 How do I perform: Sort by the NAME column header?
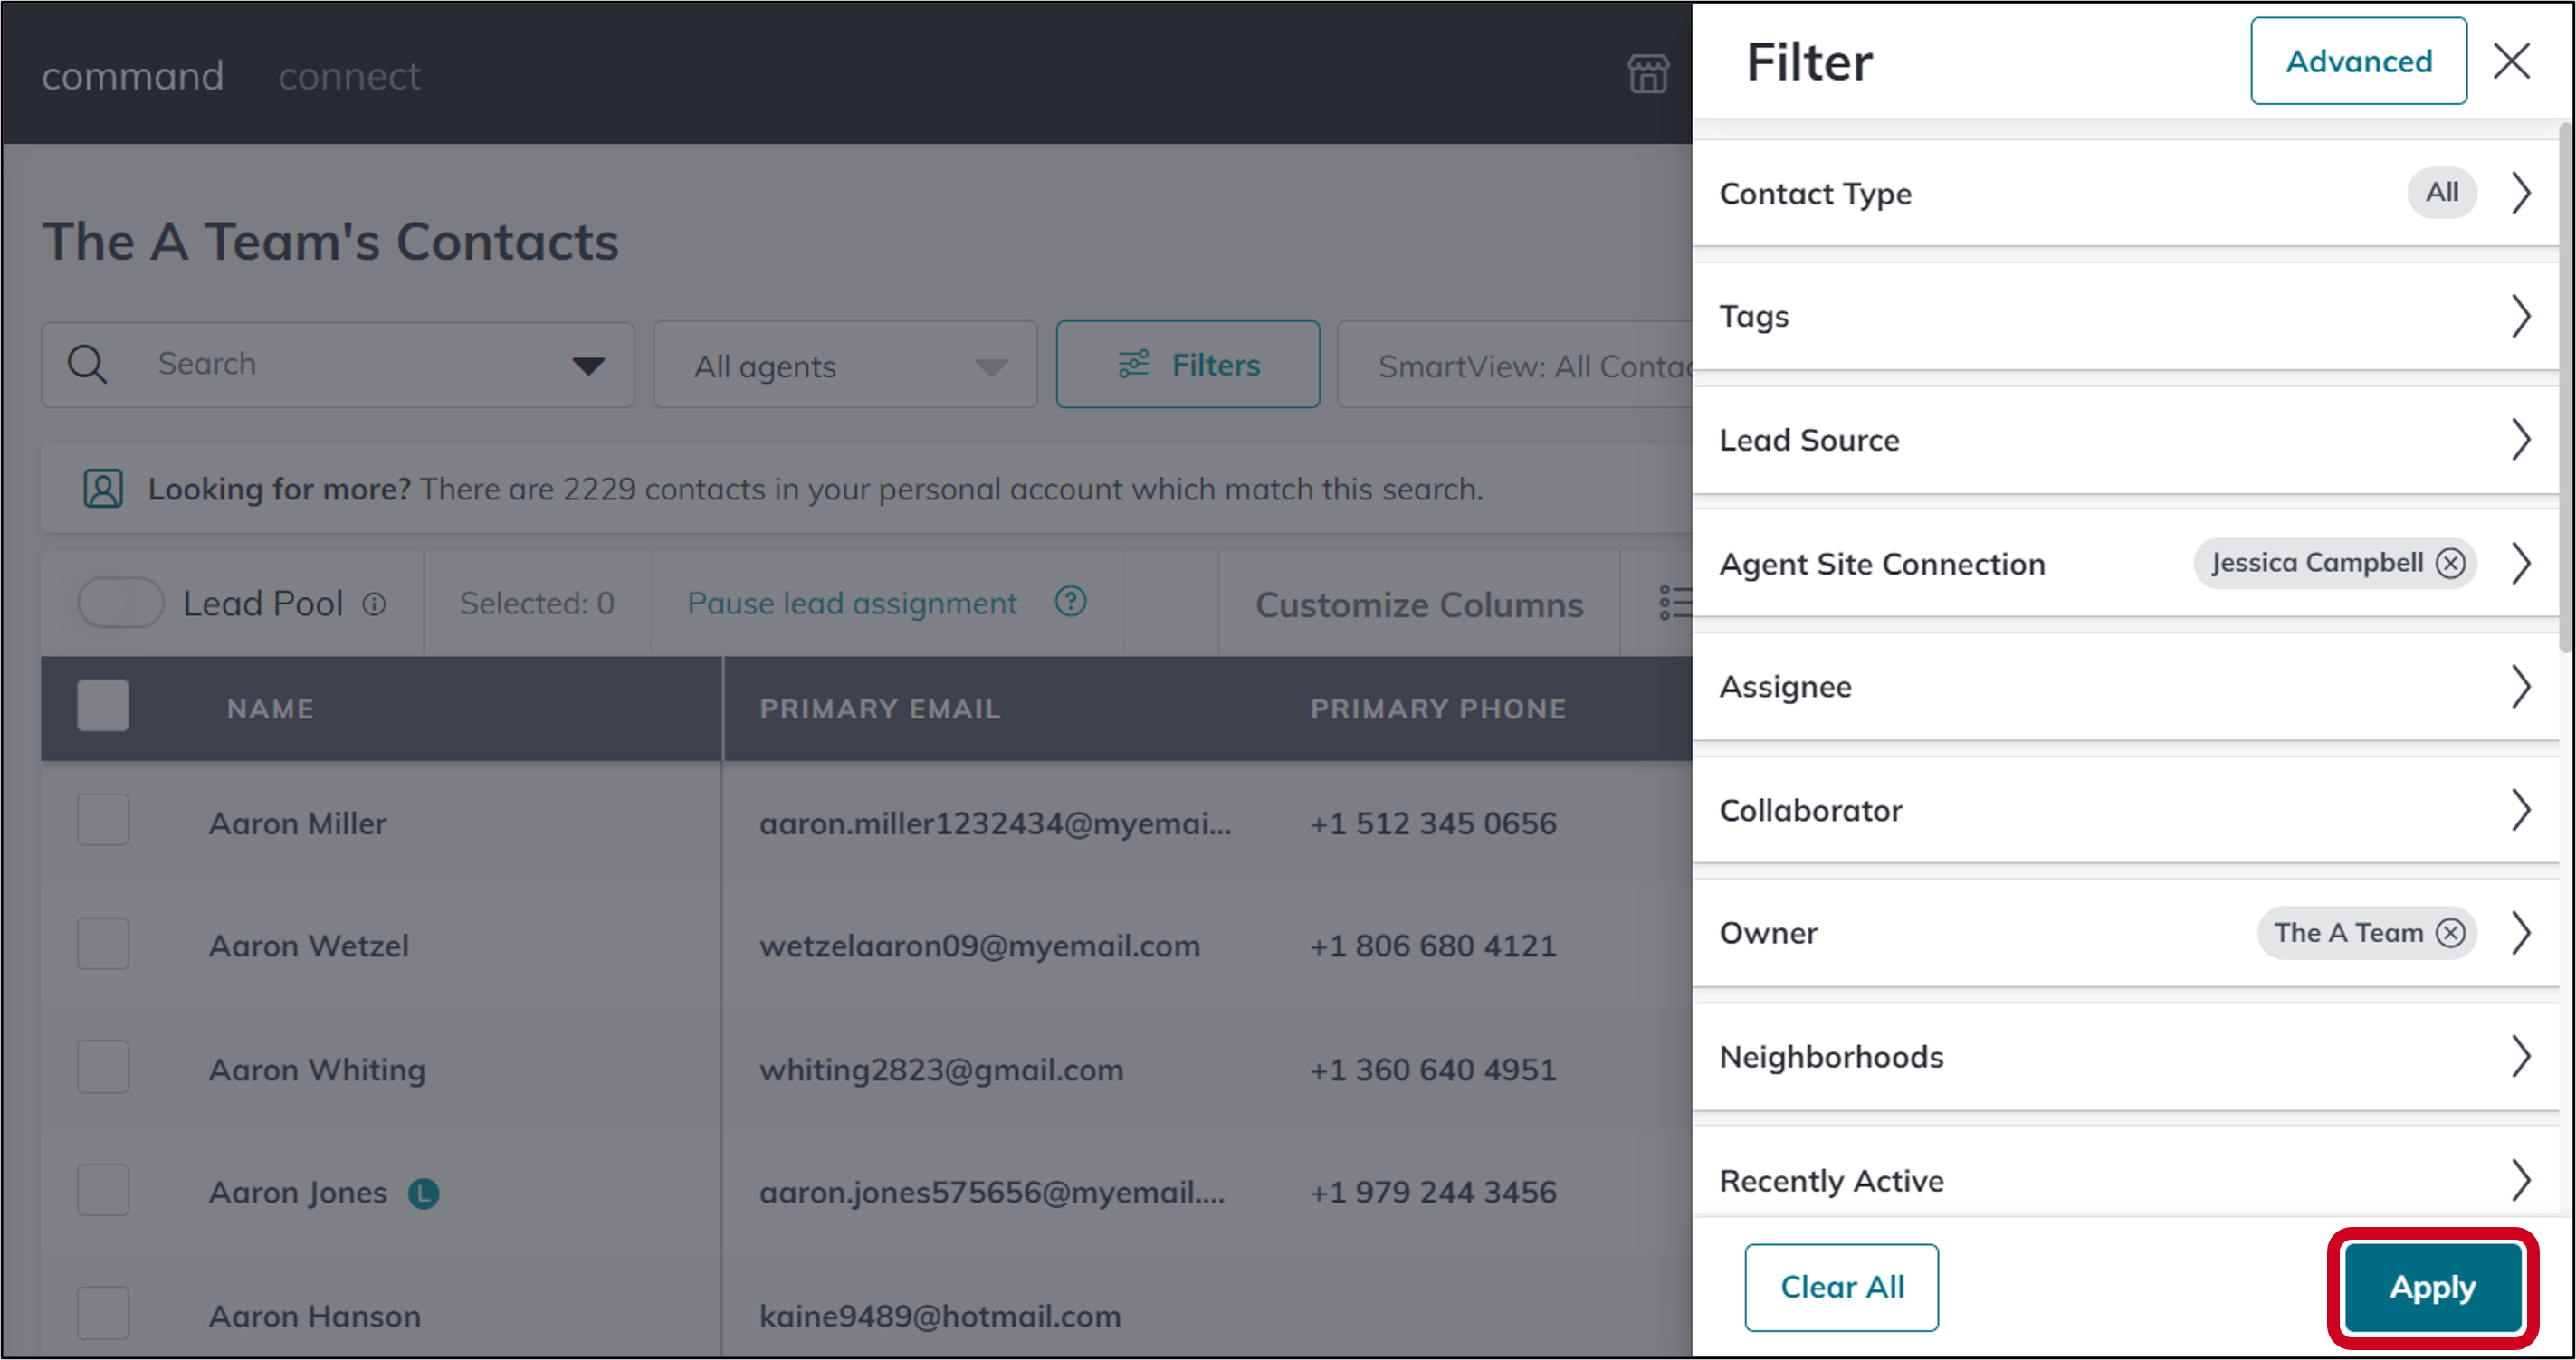270,709
